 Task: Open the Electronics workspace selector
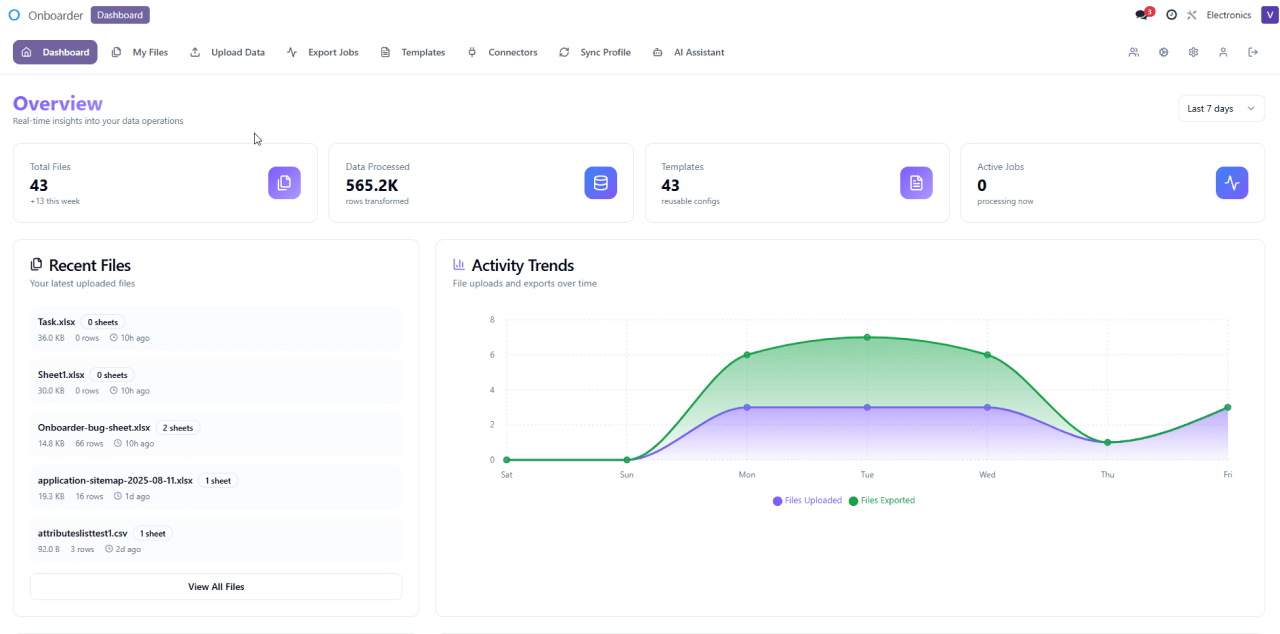tap(1228, 15)
